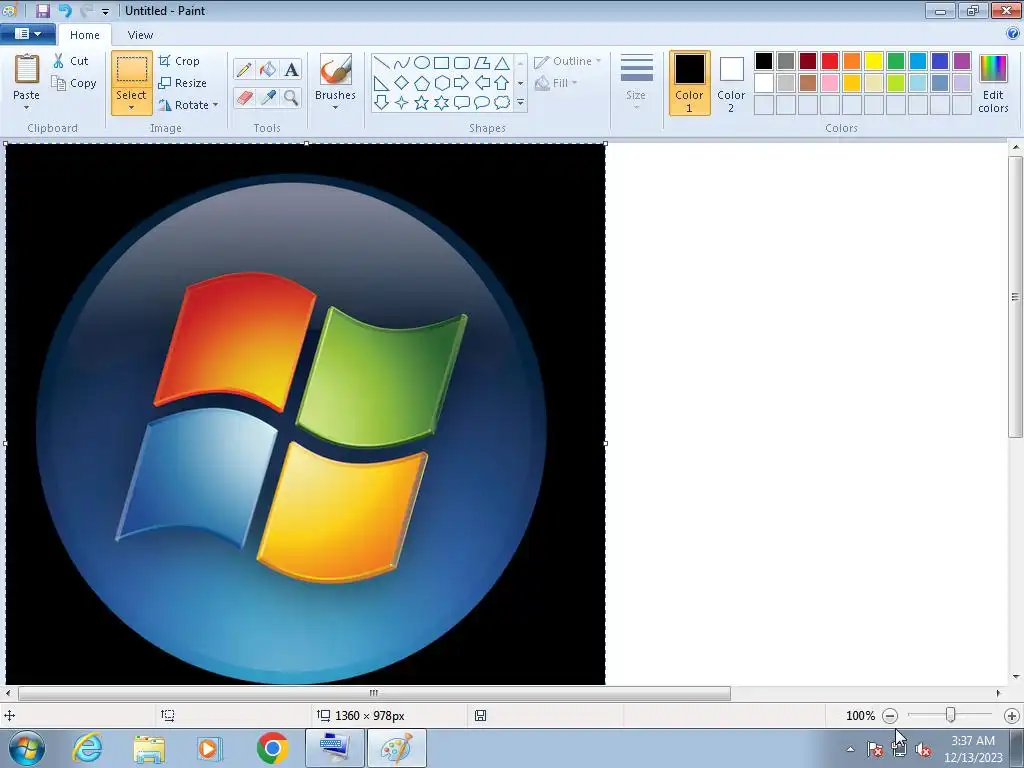Select the Down arrow shape
This screenshot has width=1024, height=768.
[x=381, y=103]
